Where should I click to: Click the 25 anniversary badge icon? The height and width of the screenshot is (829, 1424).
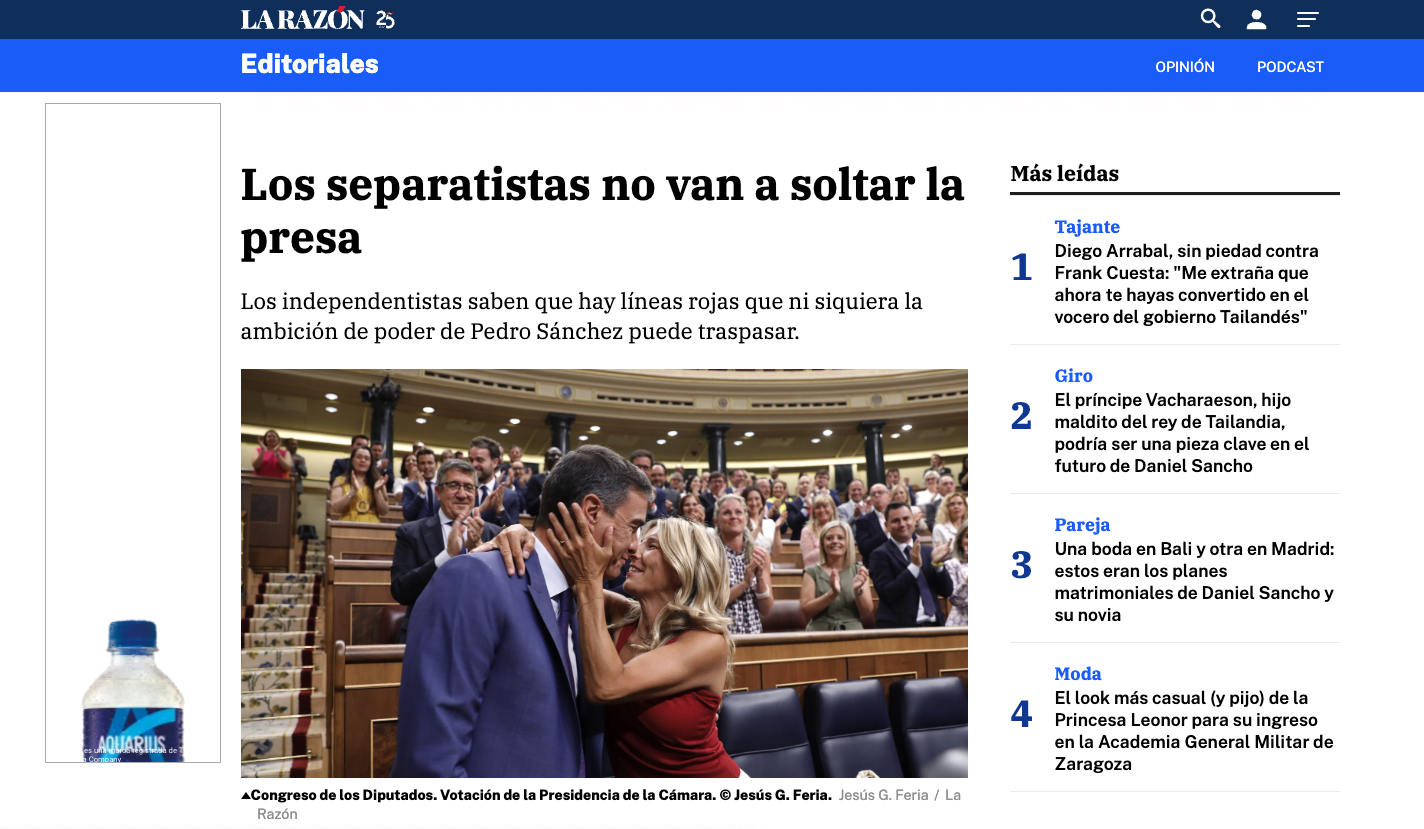coord(385,19)
